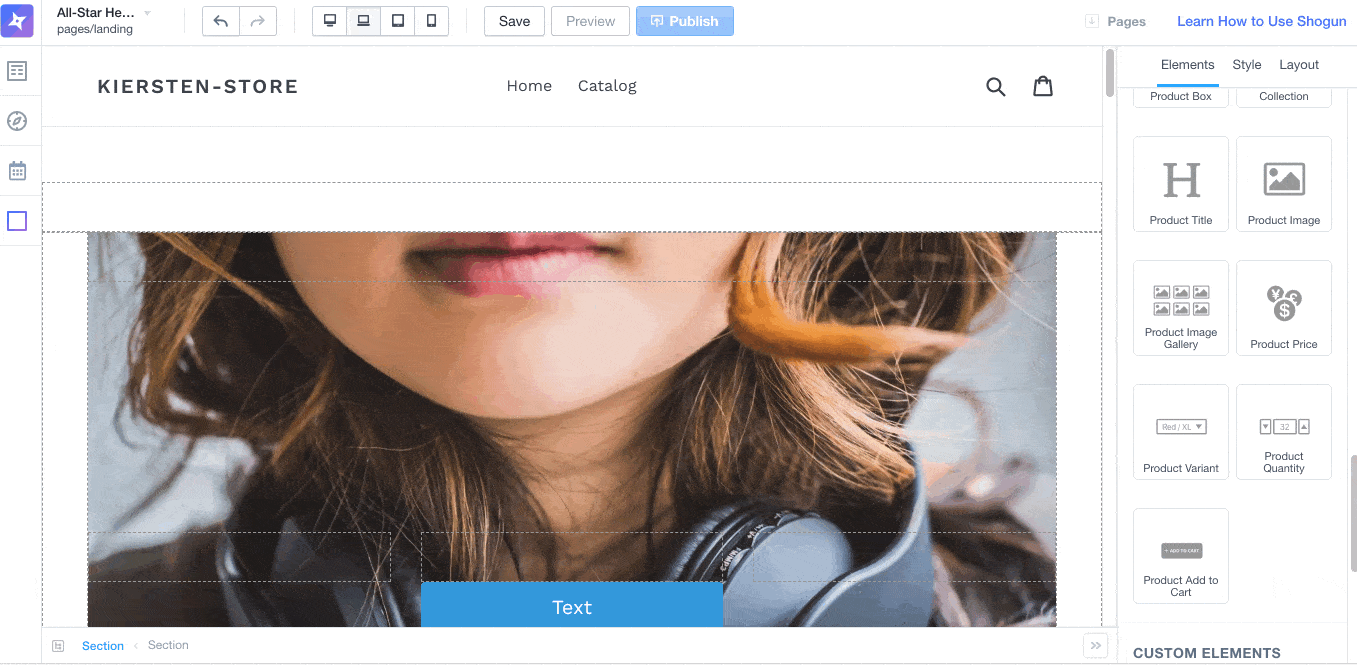Screen dimensions: 1357x665
Task: Collapse the right sidebar panel
Action: pos(1095,646)
